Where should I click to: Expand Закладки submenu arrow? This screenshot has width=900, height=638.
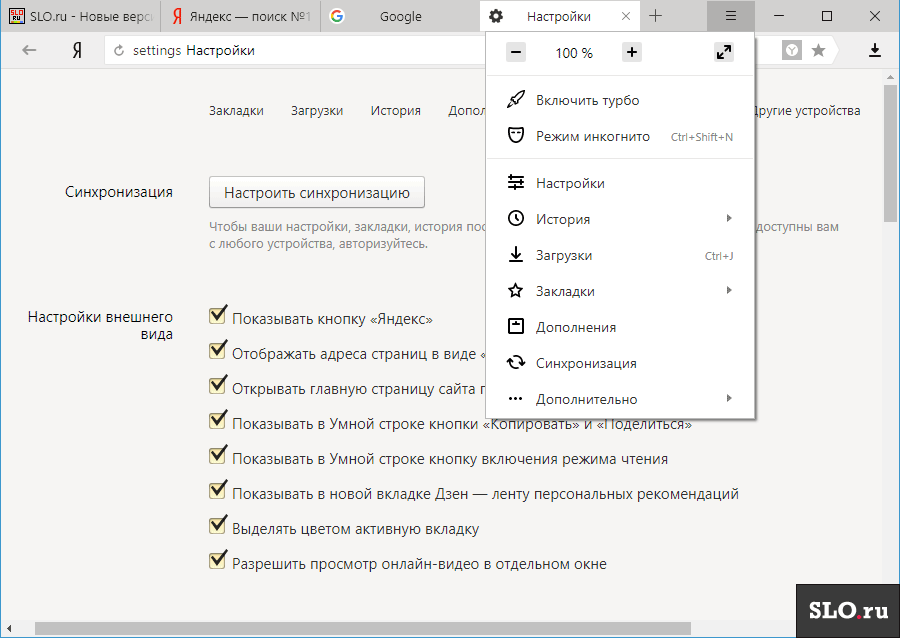[x=729, y=290]
